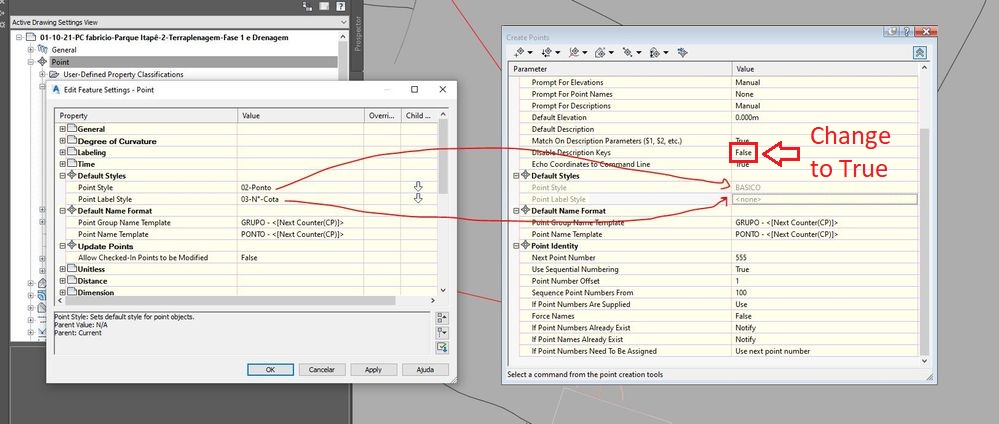Click the Default Elevation value 0.000m

[x=747, y=117]
